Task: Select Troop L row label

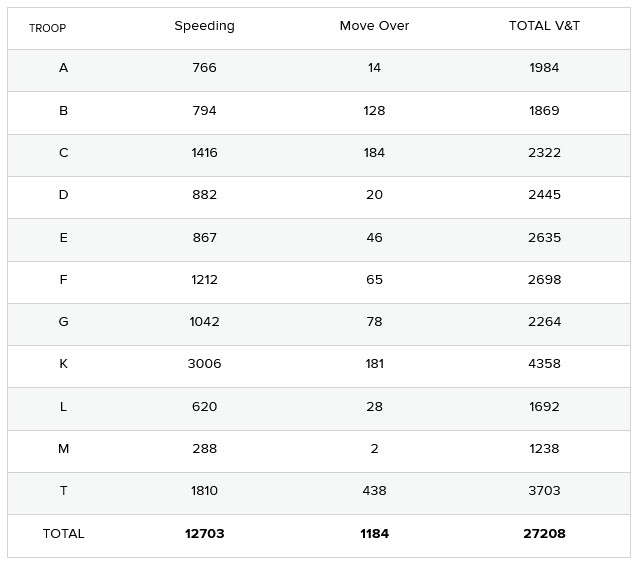Action: (64, 407)
